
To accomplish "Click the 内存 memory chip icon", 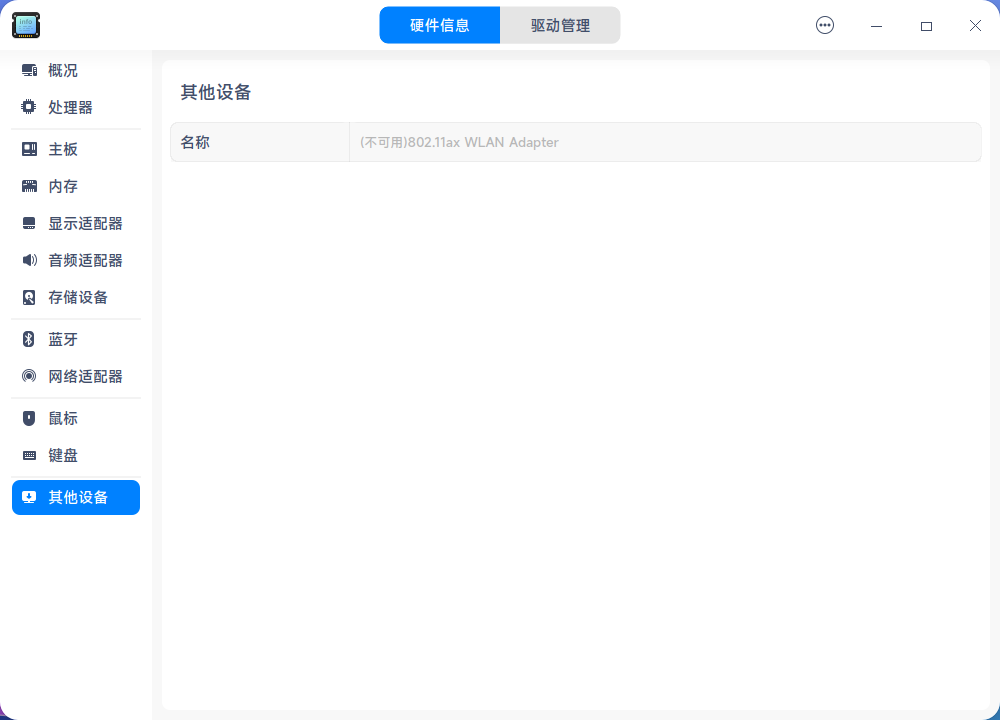I will [28, 186].
